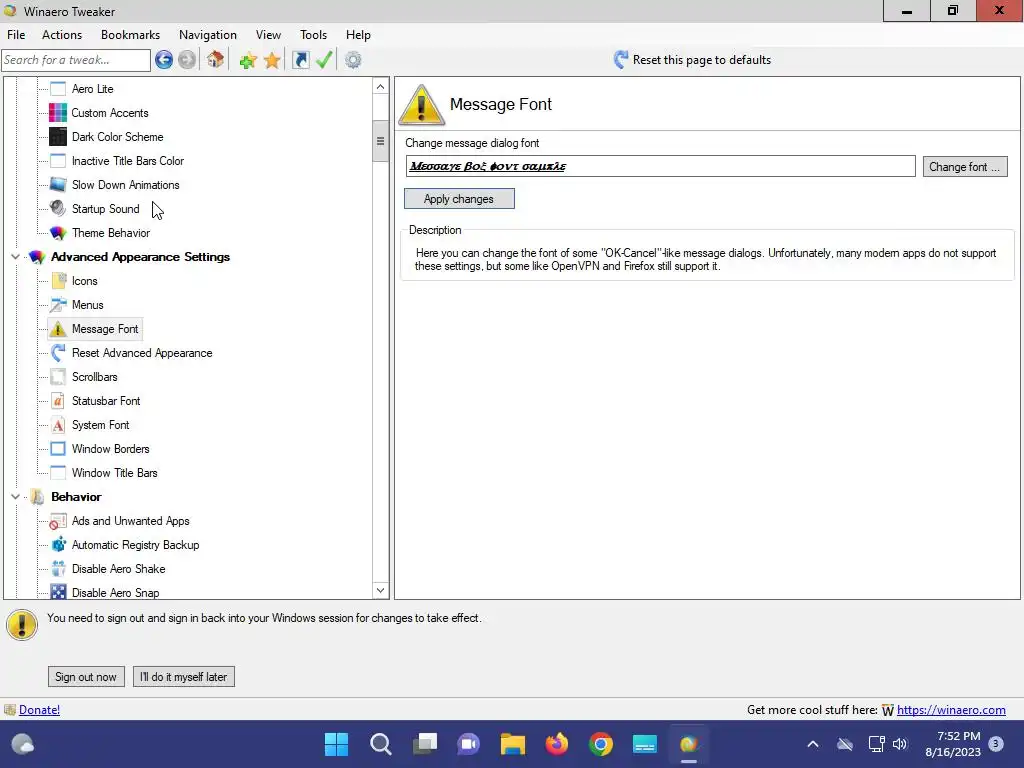Click the Automatic Registry Backup icon
The width and height of the screenshot is (1024, 768).
(58, 545)
